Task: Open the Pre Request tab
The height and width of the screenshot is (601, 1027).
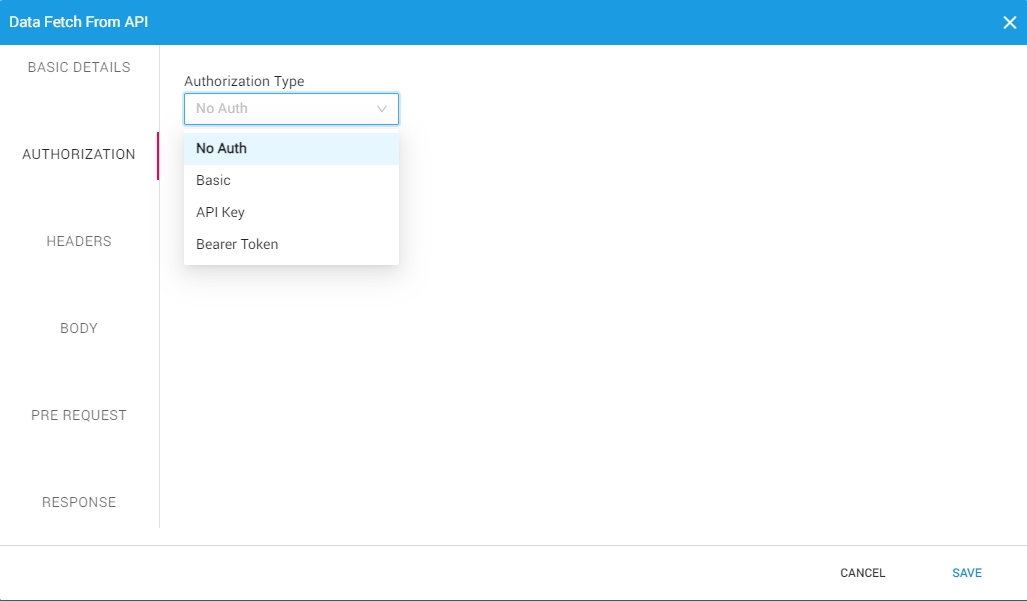Action: click(79, 416)
